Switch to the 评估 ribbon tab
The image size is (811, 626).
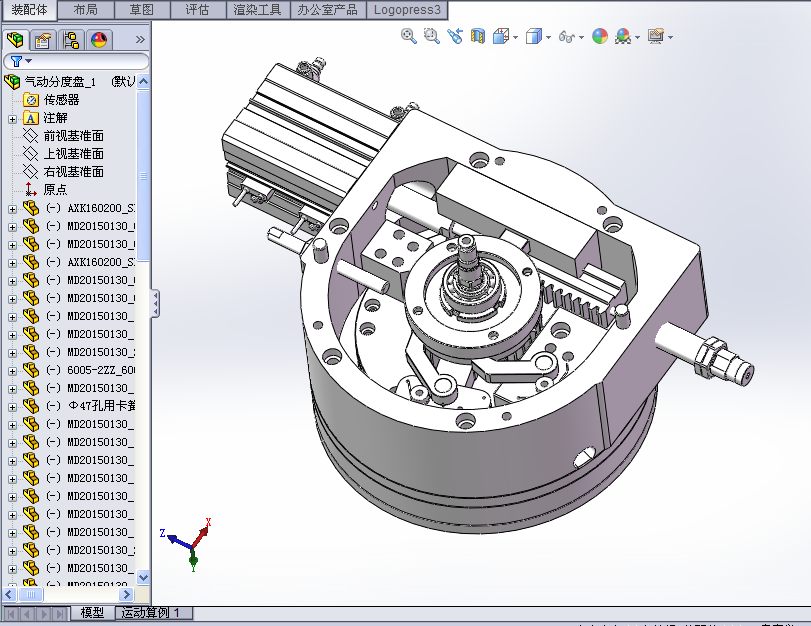197,9
